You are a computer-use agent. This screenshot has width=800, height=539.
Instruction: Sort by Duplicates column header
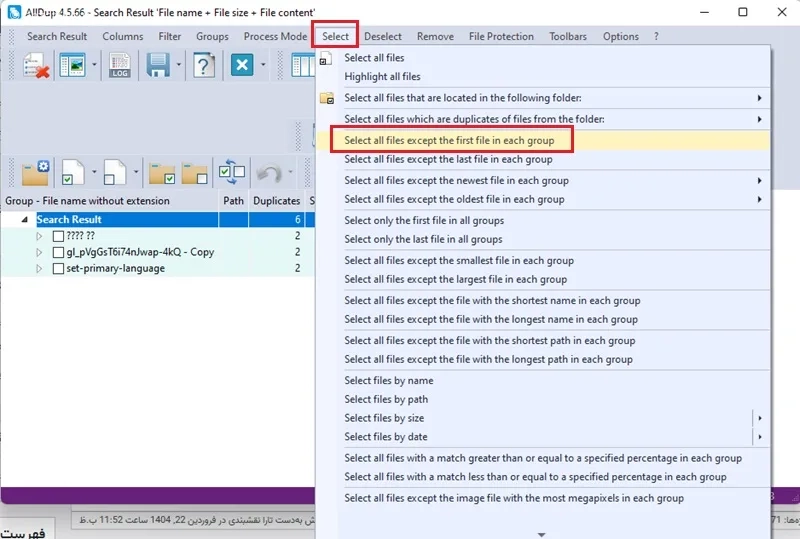pos(277,201)
